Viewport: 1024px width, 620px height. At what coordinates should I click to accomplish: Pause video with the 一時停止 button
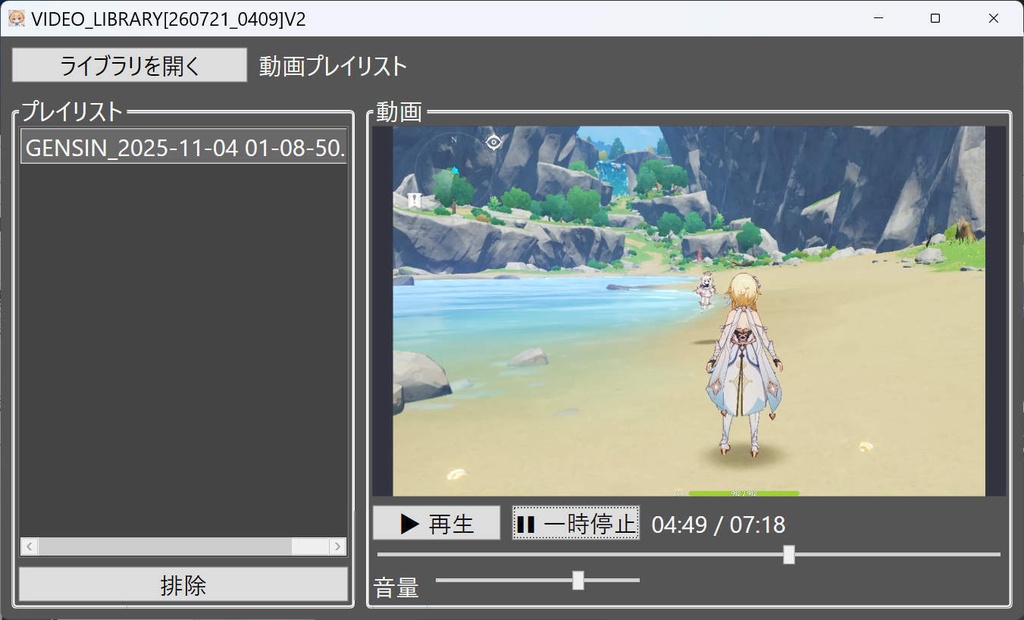pos(575,523)
